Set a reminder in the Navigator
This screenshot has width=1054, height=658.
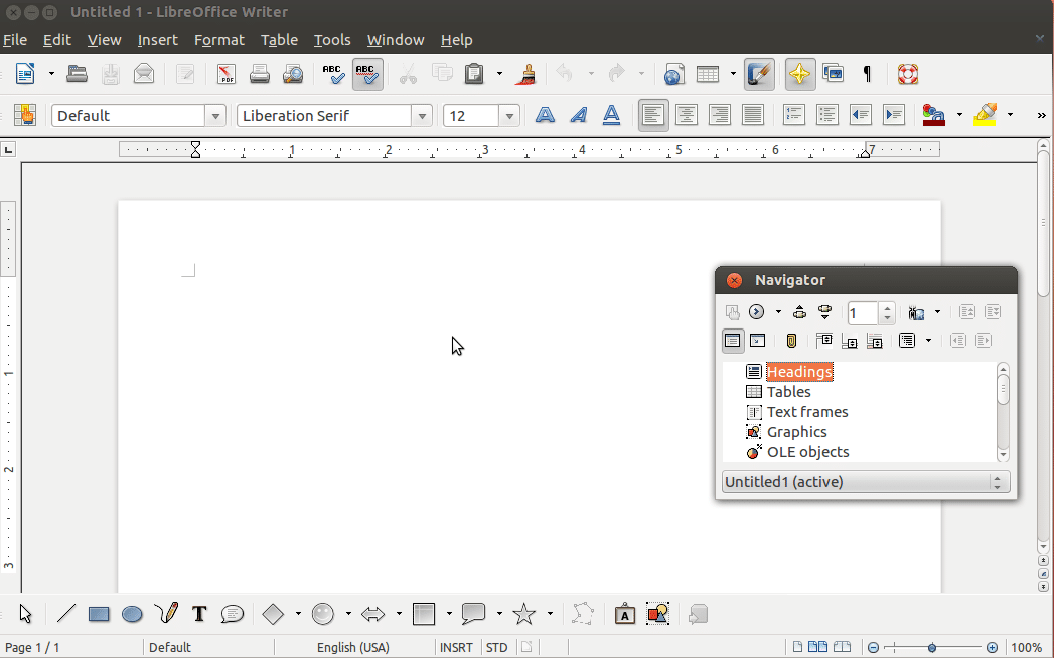coord(791,341)
